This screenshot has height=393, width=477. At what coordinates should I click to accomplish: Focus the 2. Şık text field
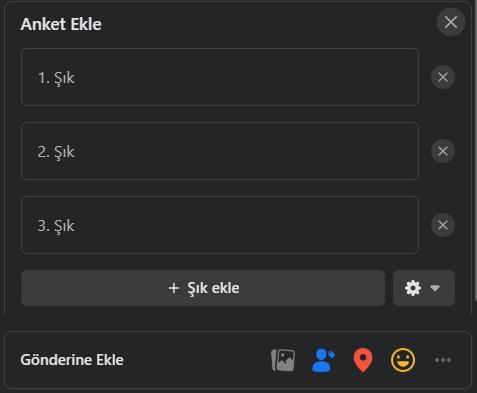[x=220, y=151]
